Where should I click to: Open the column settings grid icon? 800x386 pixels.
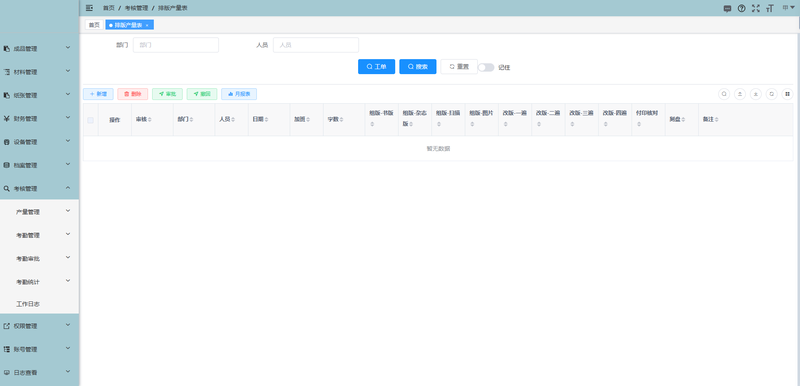click(787, 94)
